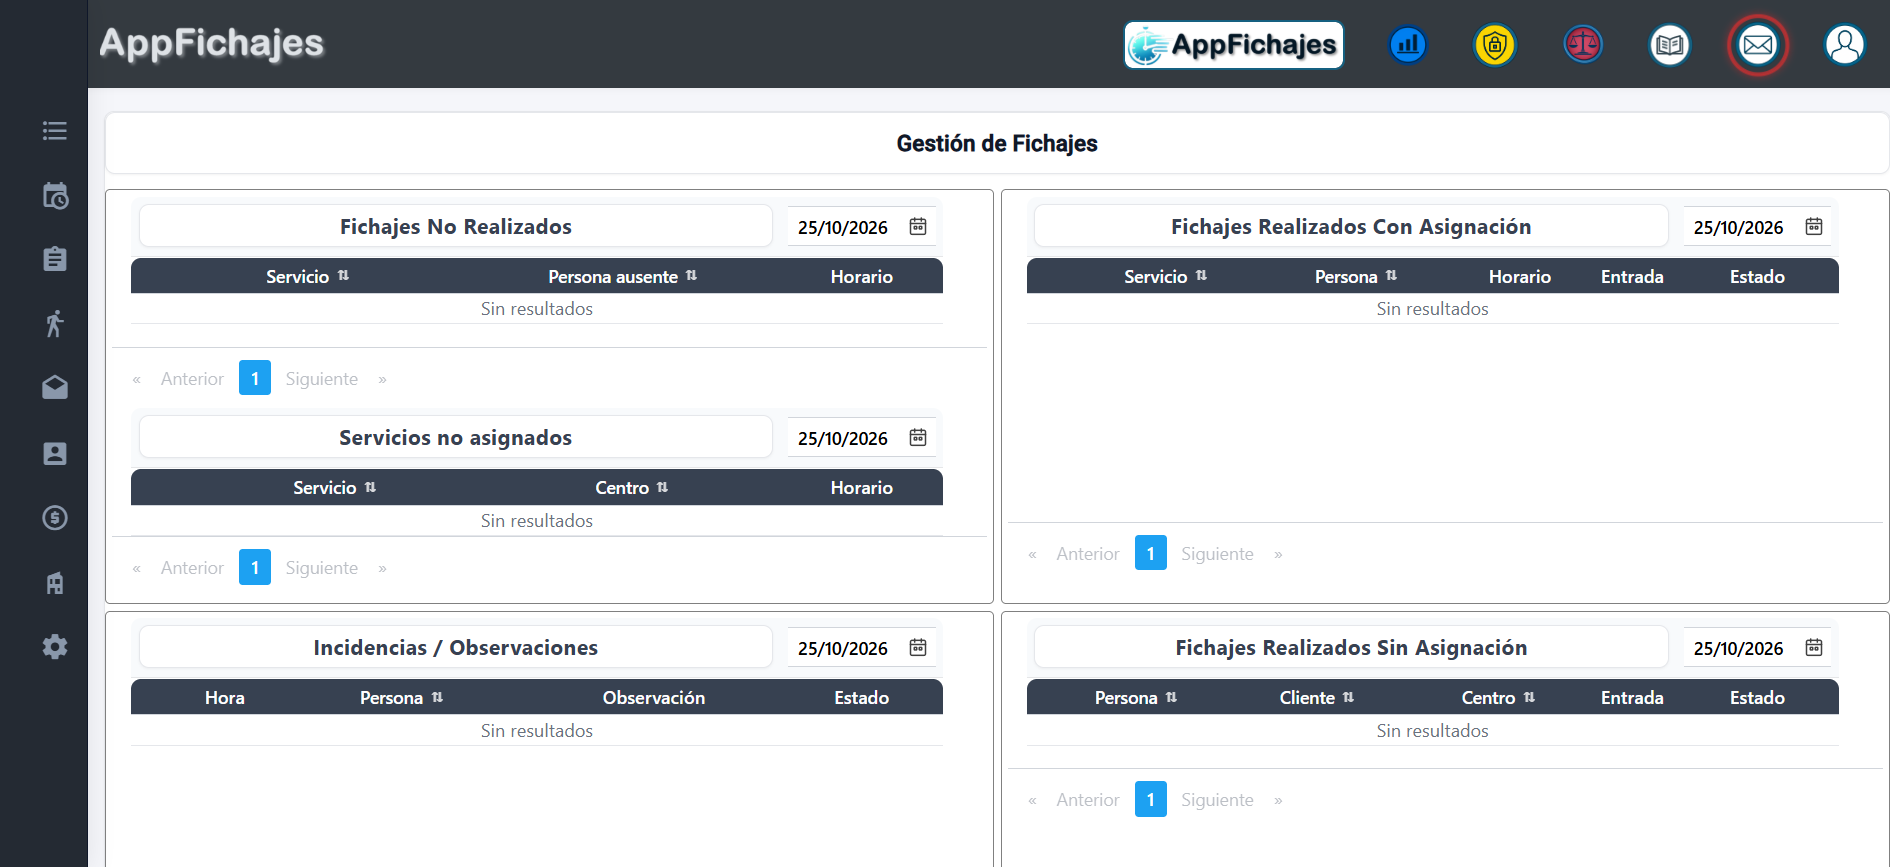Viewport: 1890px width, 867px height.
Task: Open calendar picker for Fichajes Realizados Sin Asignación
Action: click(1814, 647)
